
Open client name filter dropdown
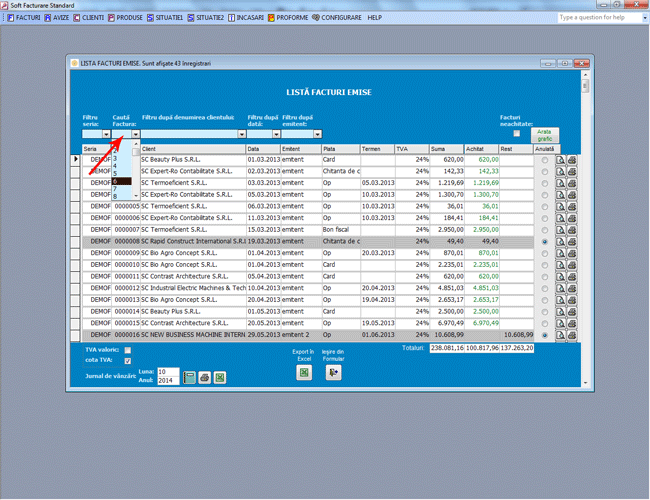pos(242,134)
